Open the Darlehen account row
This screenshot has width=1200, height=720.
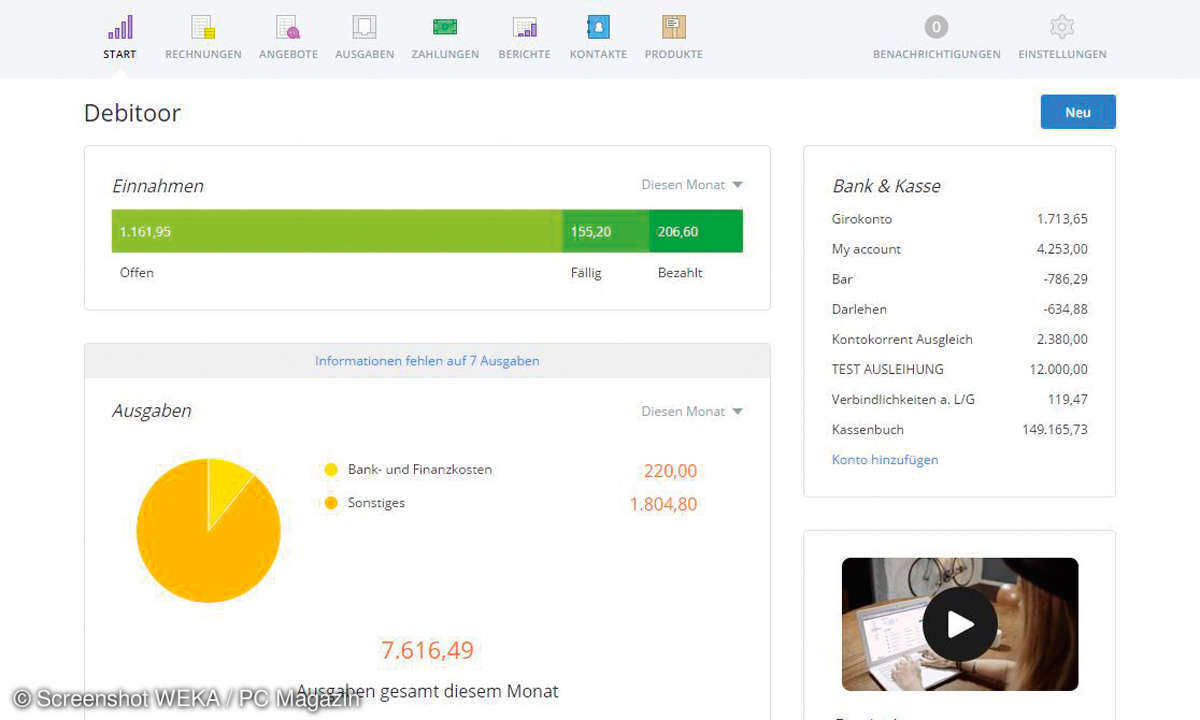coord(960,309)
